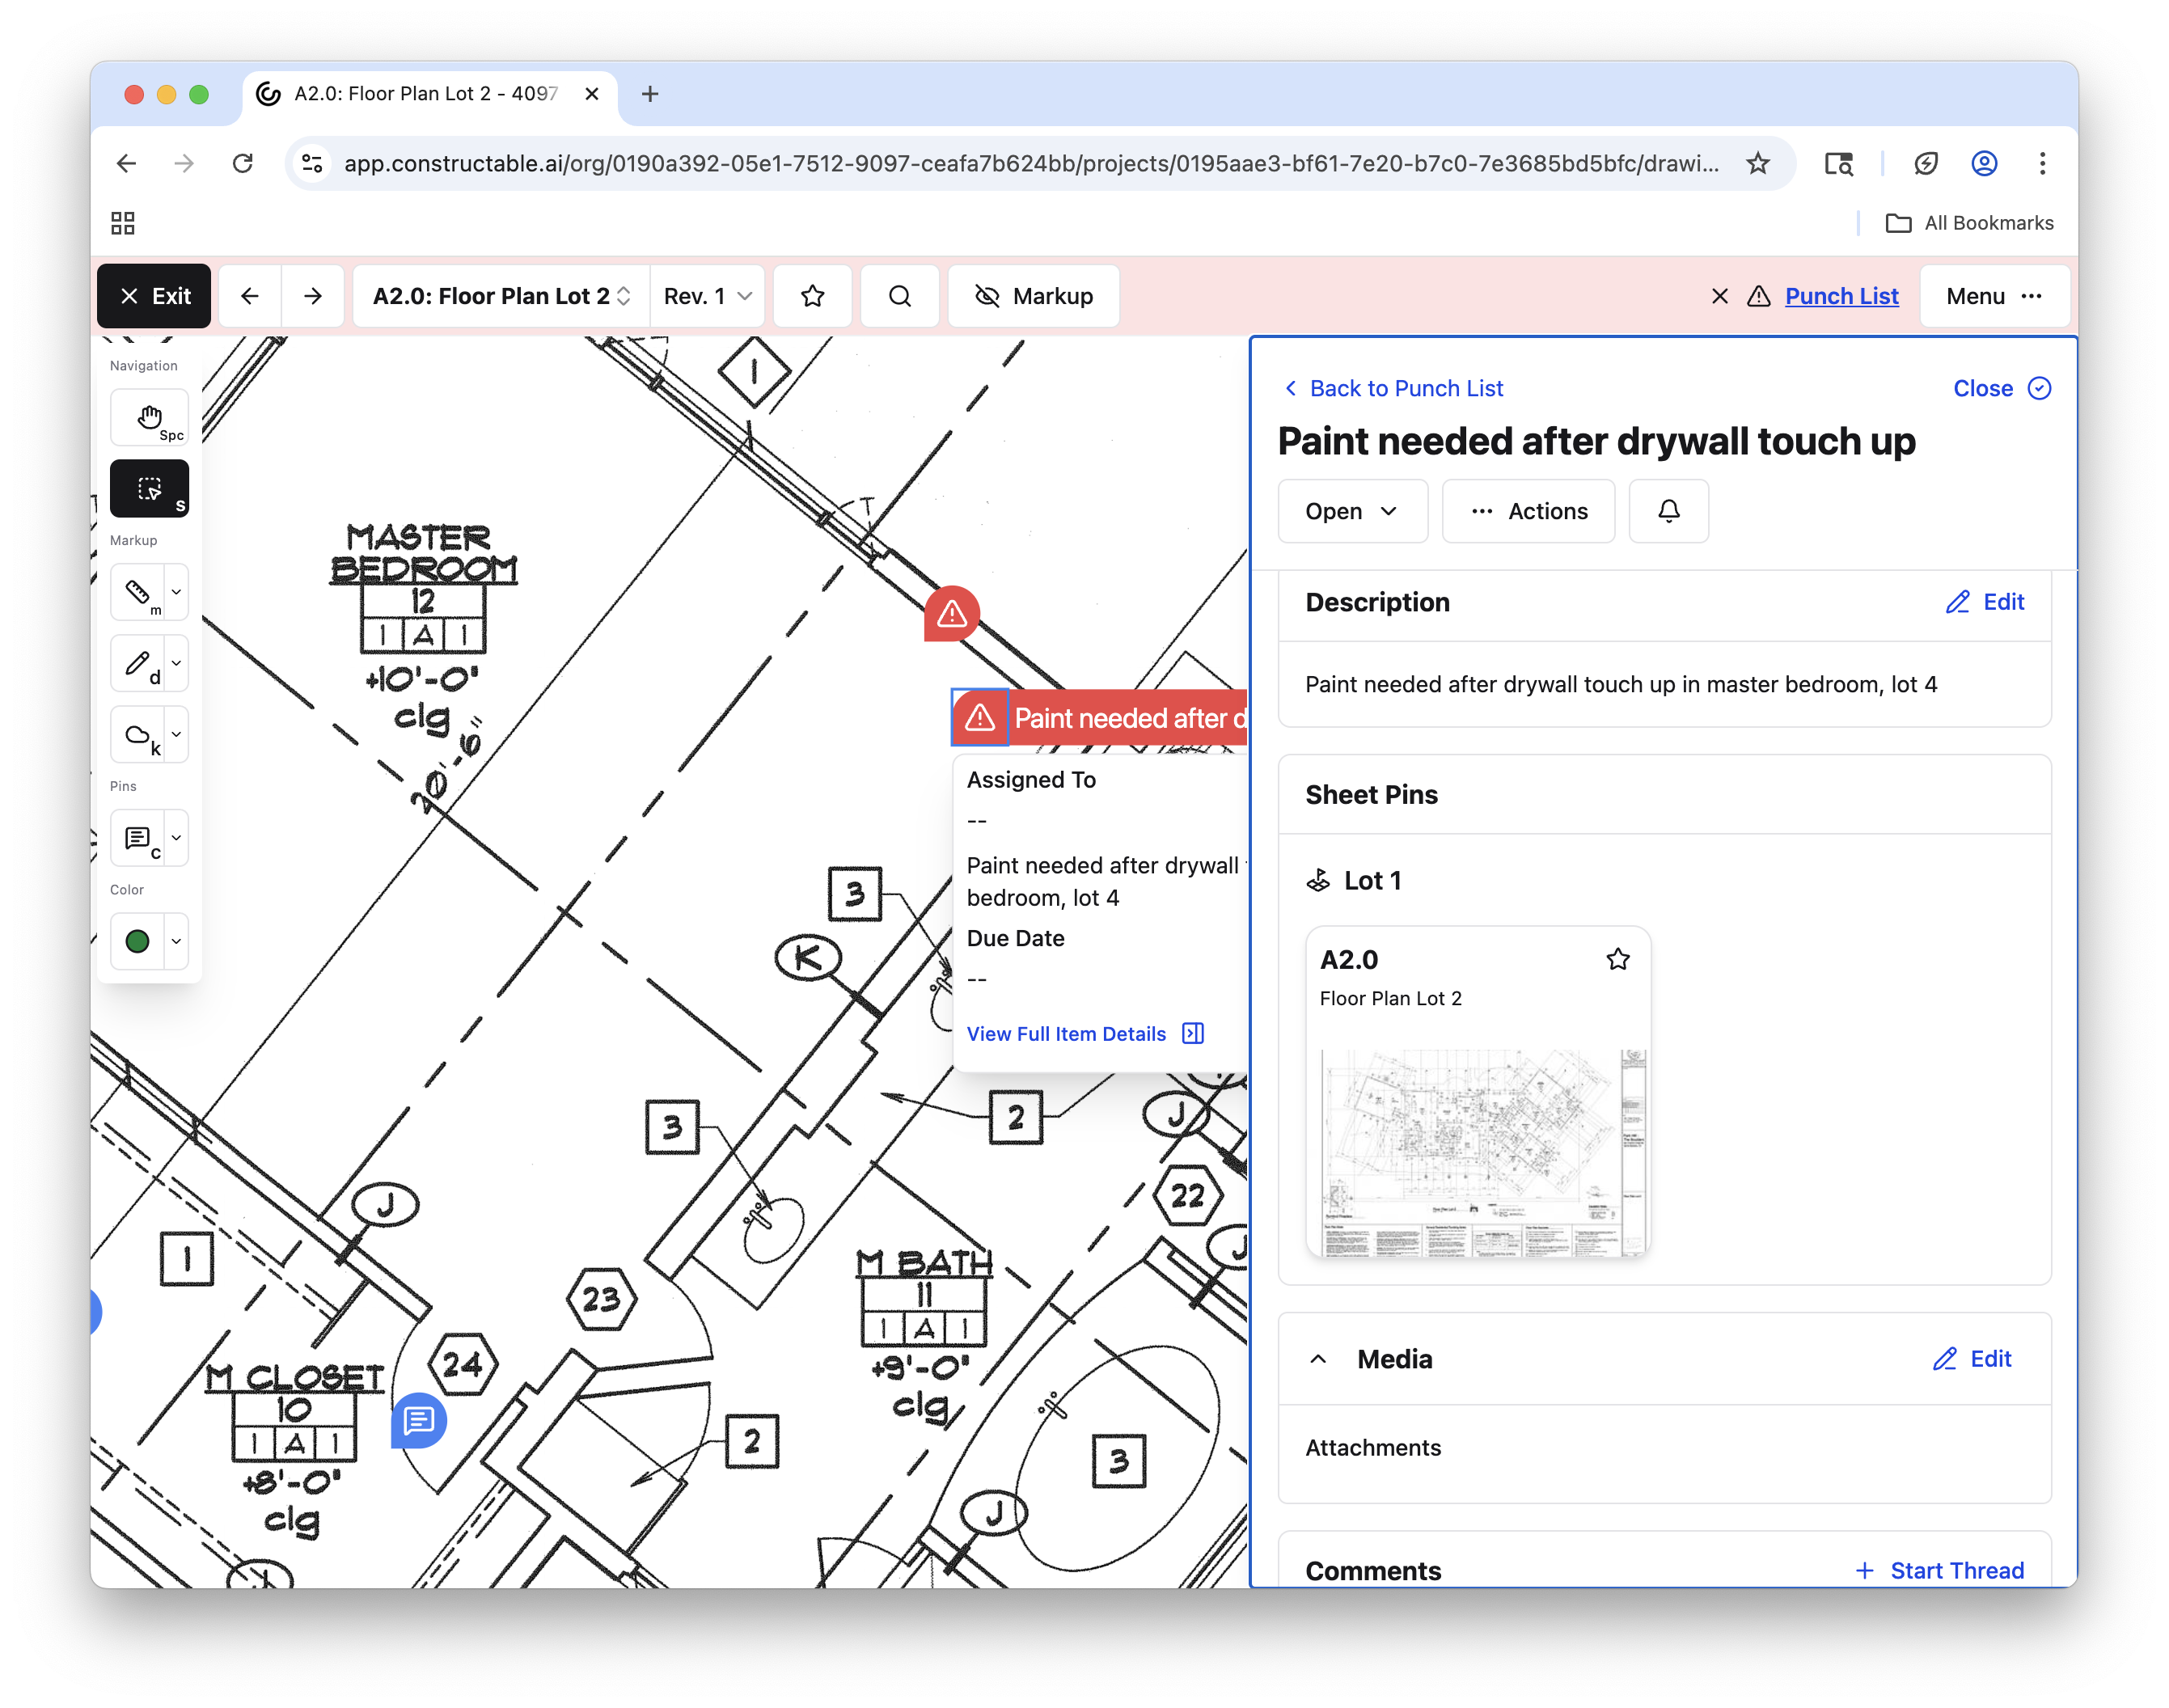Select the hand pan navigation tool
This screenshot has width=2169, height=1708.
coord(149,418)
